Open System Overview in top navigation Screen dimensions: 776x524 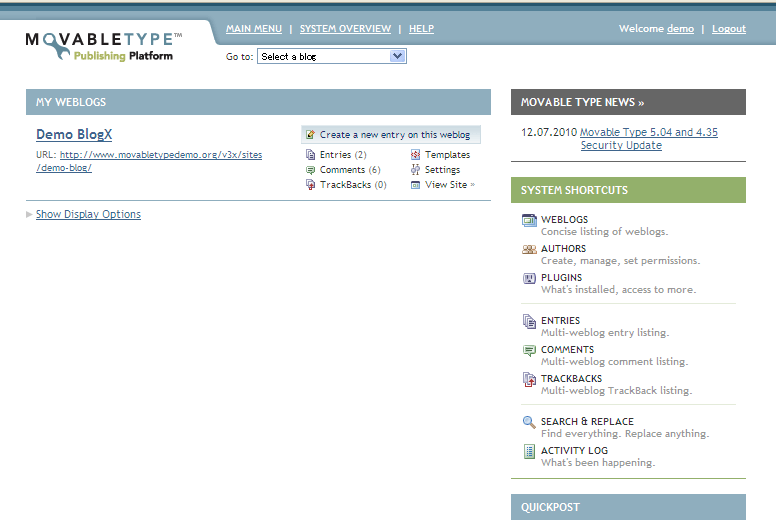[x=345, y=29]
